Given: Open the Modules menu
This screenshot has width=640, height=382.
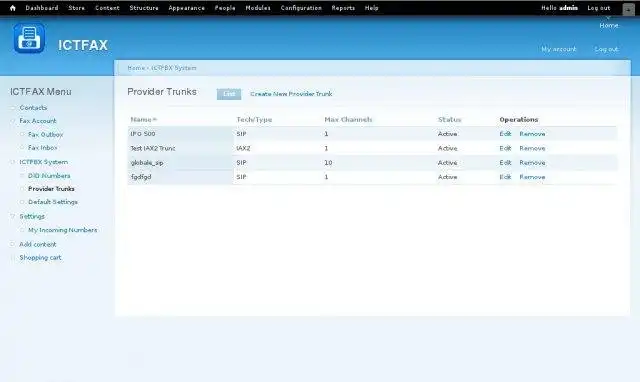Looking at the screenshot, I should click(258, 8).
